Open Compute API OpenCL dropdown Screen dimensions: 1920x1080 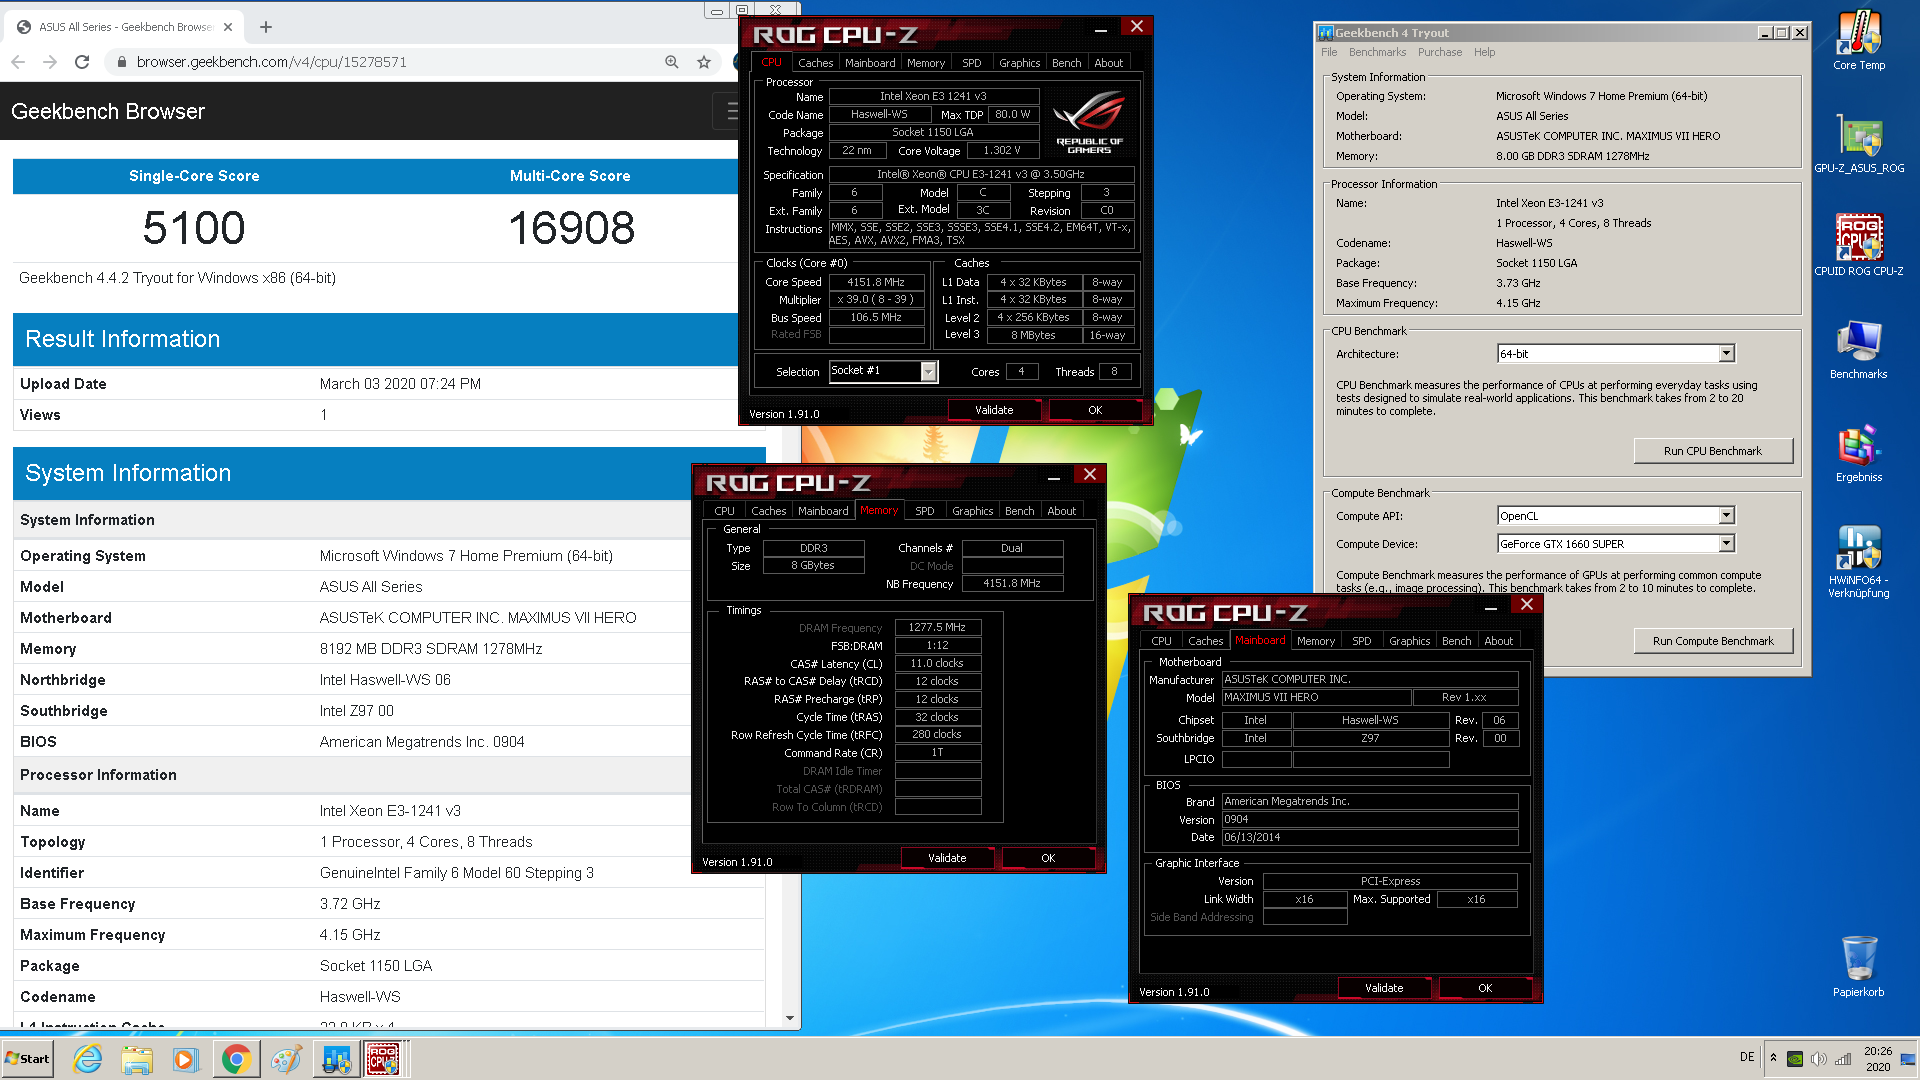(1726, 516)
